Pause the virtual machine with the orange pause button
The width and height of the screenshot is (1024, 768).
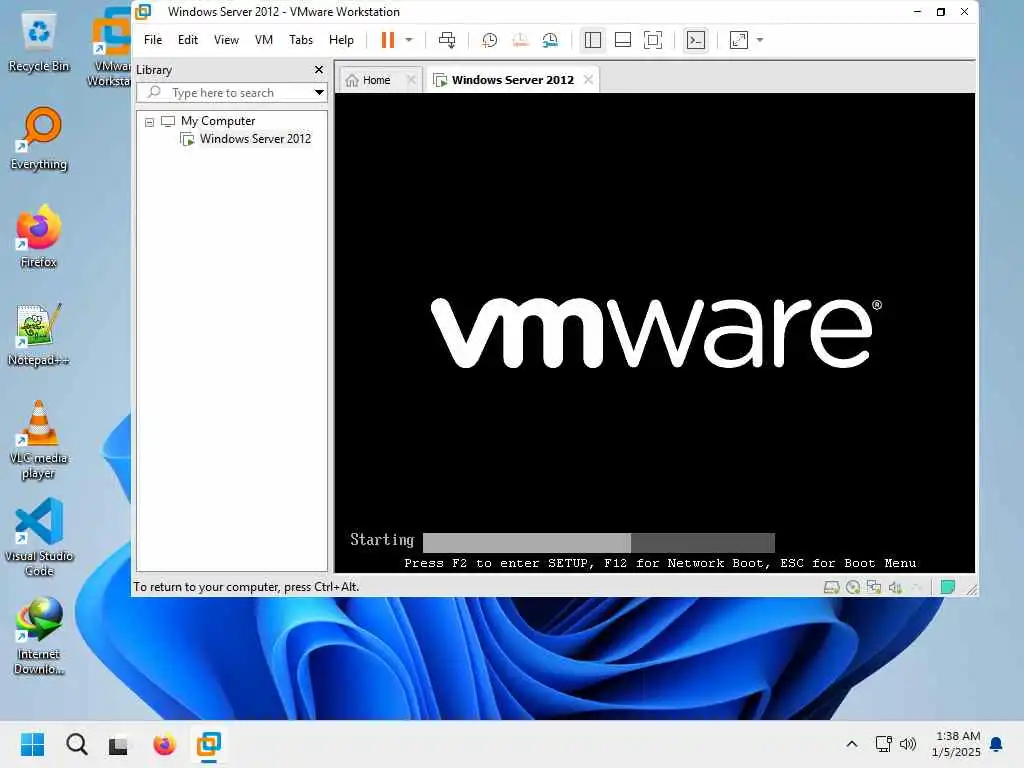387,40
